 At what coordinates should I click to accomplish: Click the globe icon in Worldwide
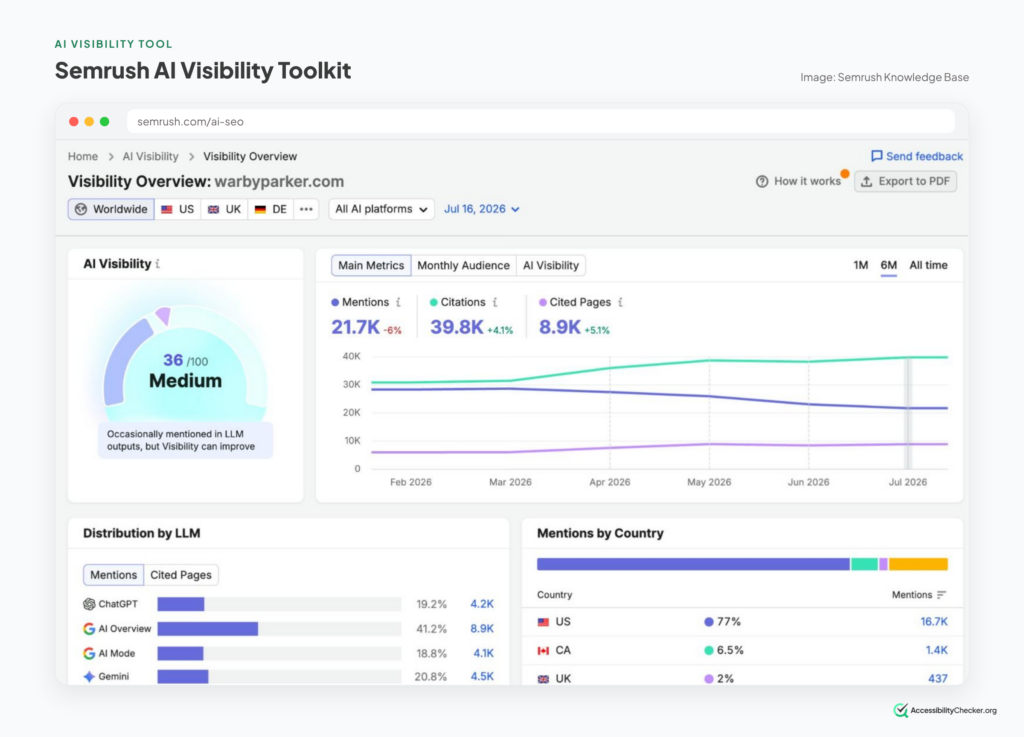coord(81,209)
